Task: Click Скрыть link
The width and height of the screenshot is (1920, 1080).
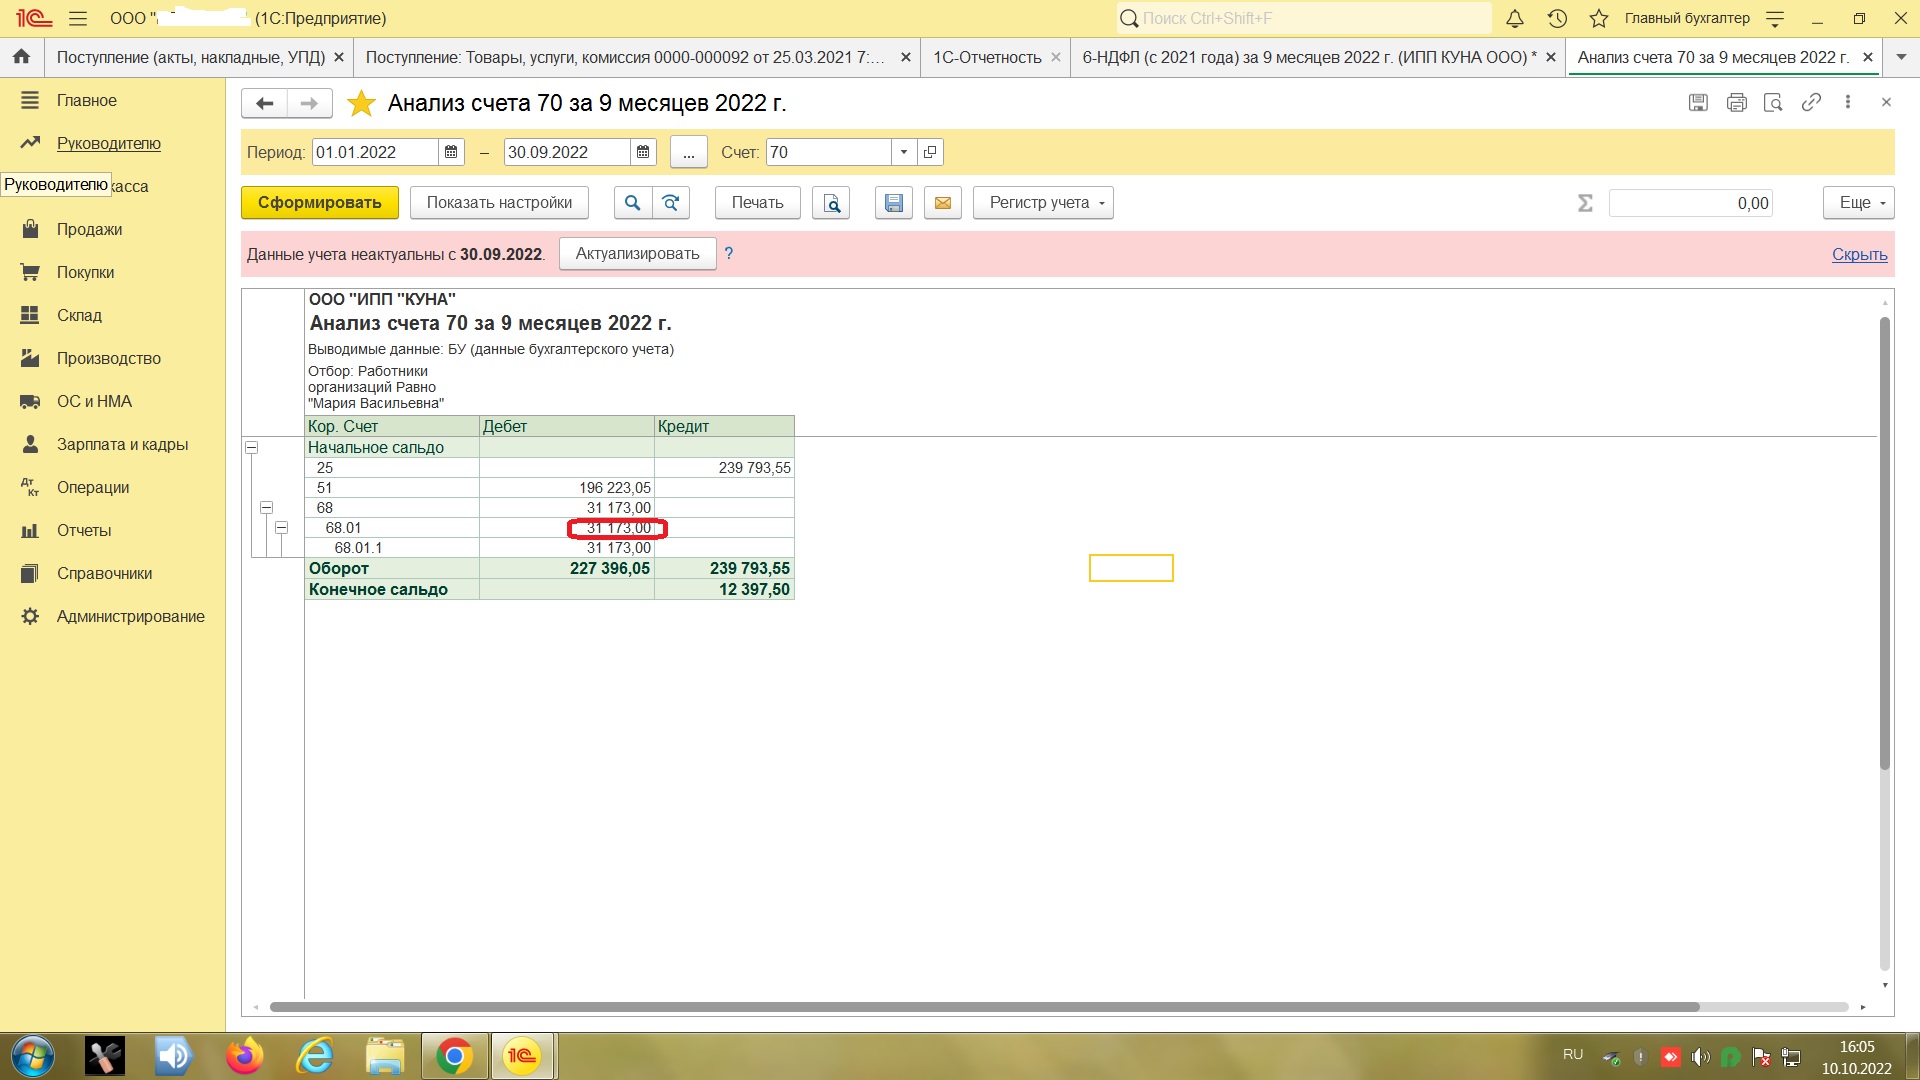Action: 1859,255
